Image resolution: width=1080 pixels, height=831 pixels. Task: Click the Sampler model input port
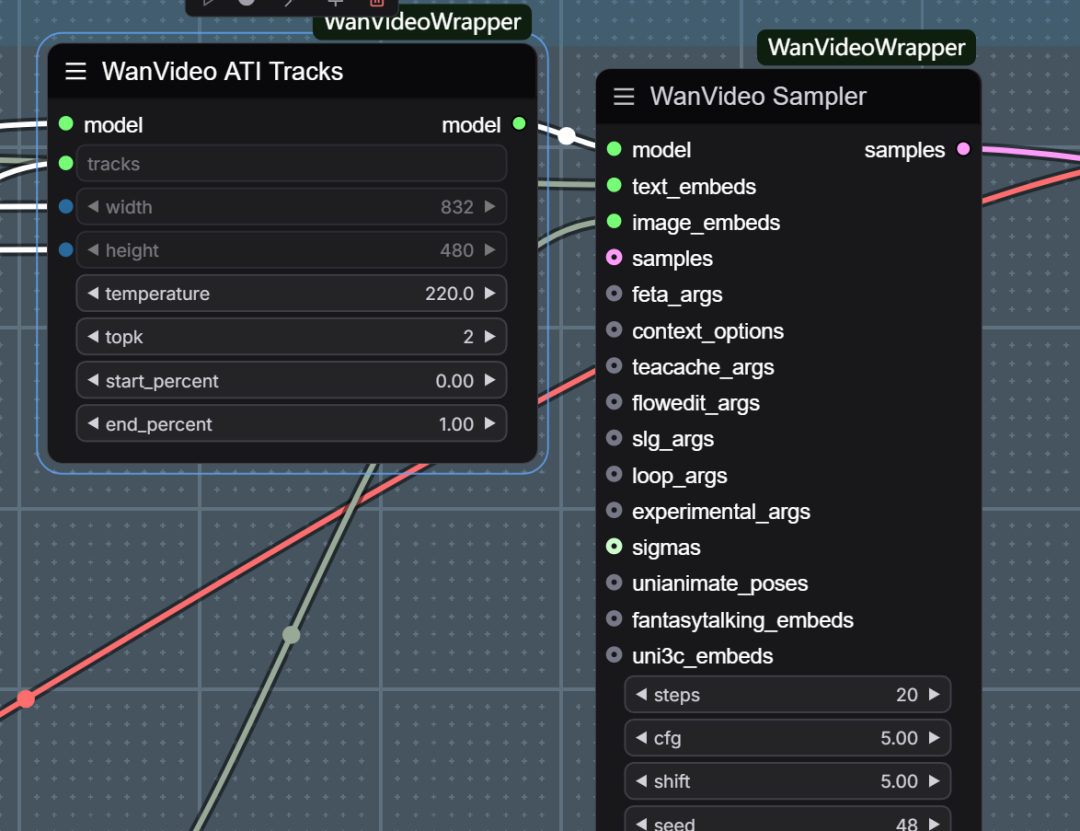click(x=614, y=149)
